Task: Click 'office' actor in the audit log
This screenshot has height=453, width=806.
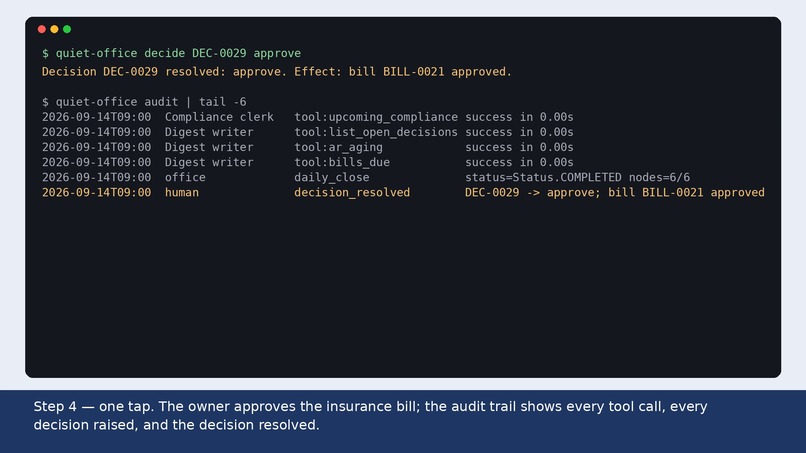Action: (185, 177)
